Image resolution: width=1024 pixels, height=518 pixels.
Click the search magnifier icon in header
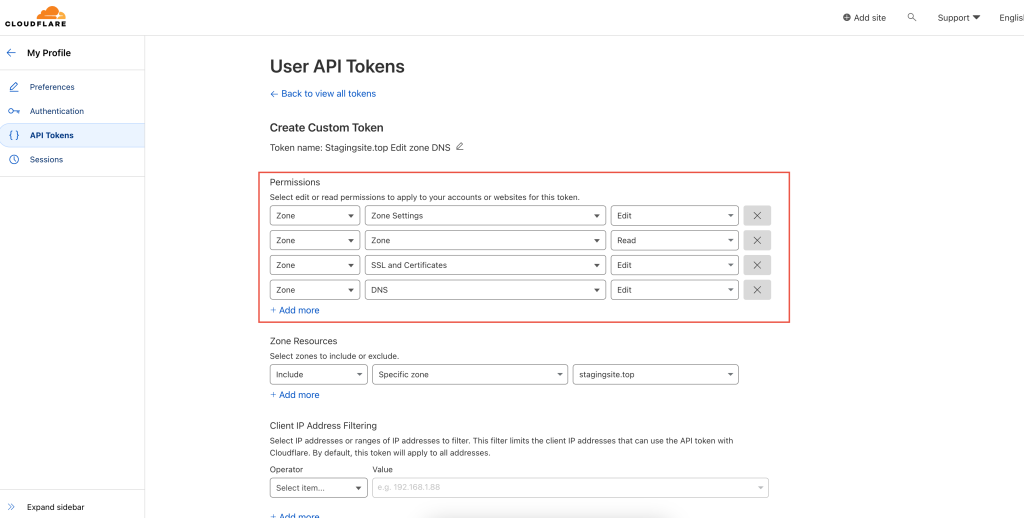tap(911, 17)
